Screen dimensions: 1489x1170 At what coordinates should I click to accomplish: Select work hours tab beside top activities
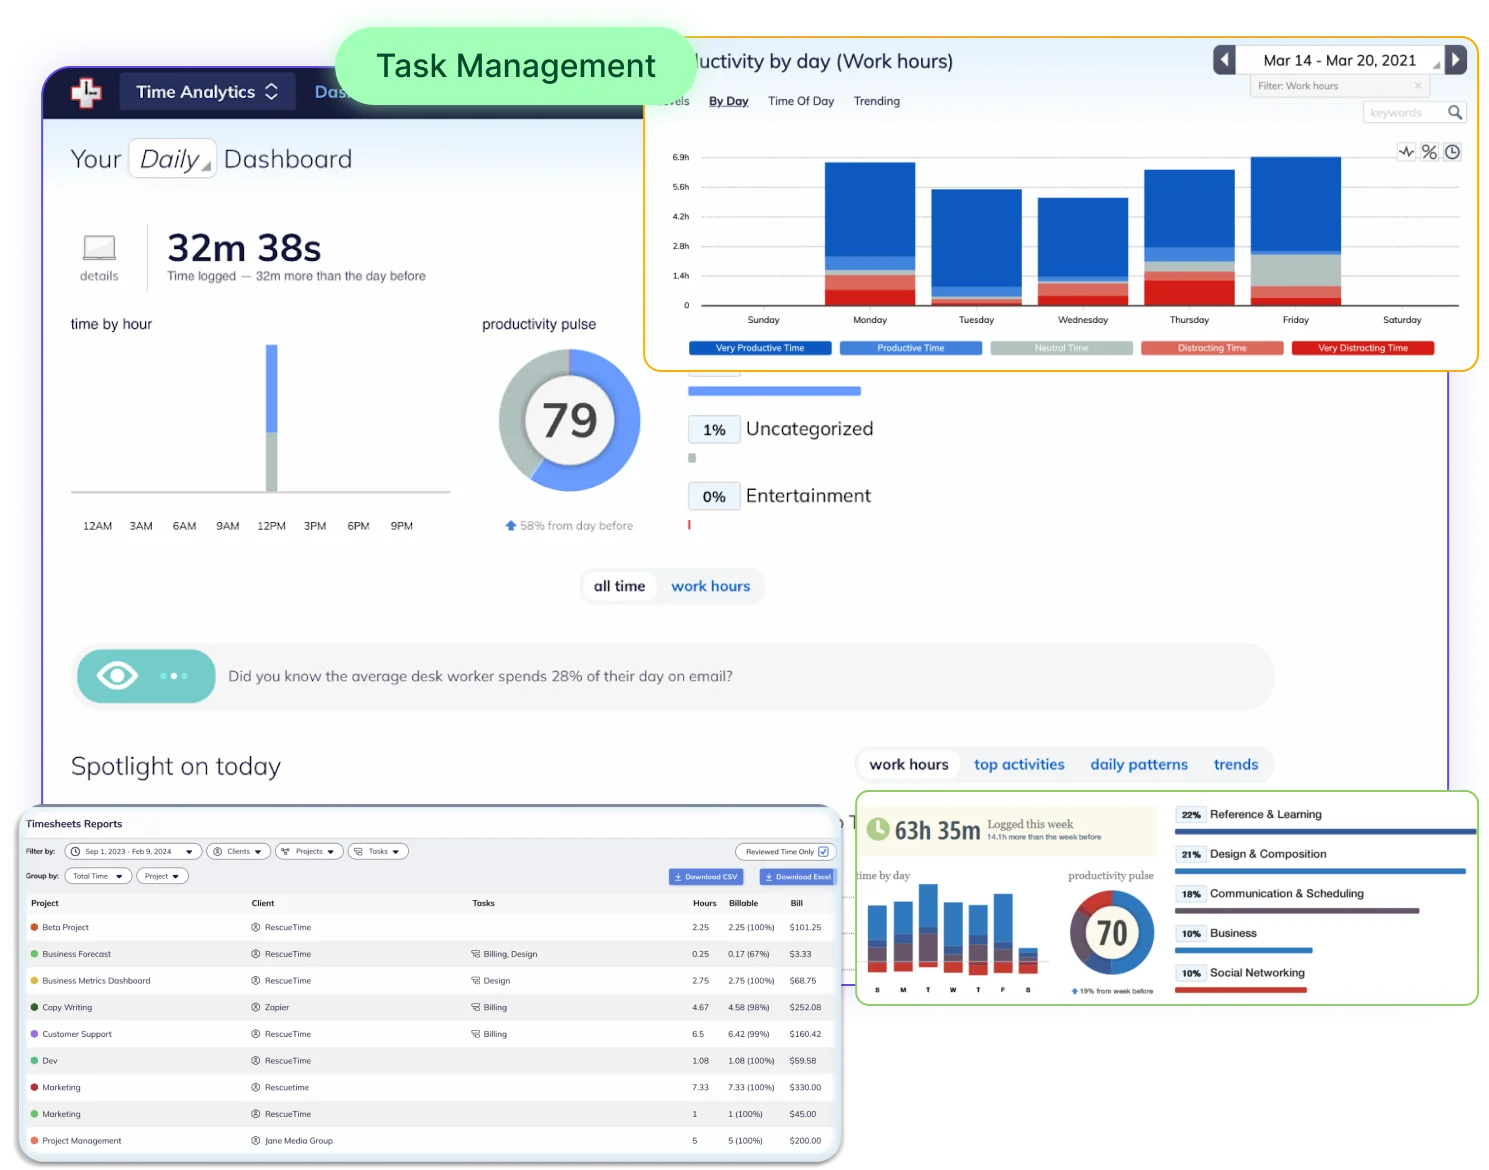click(x=909, y=765)
